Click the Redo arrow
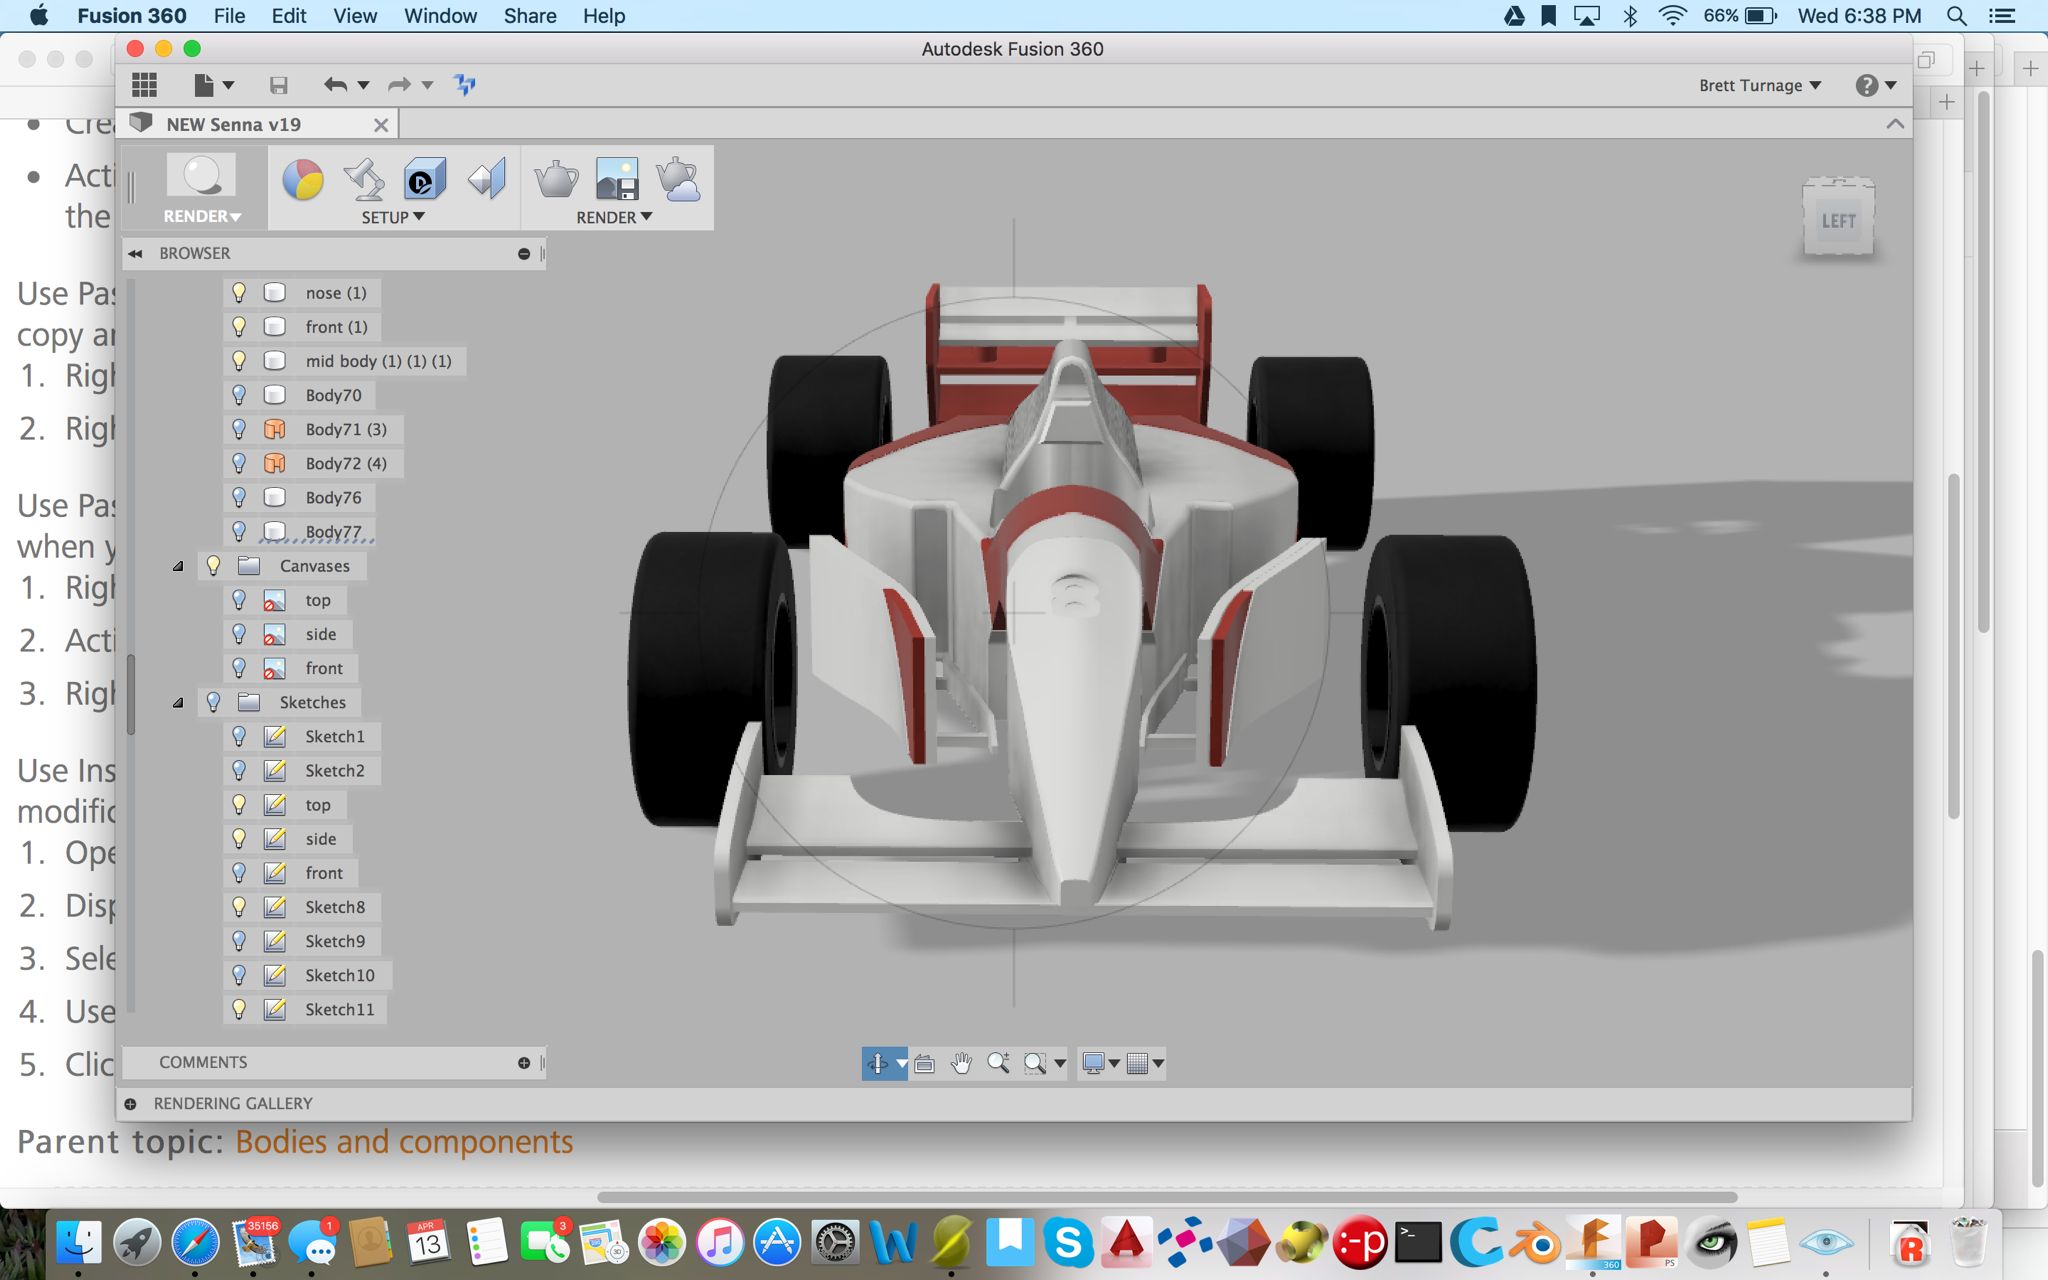 [399, 85]
